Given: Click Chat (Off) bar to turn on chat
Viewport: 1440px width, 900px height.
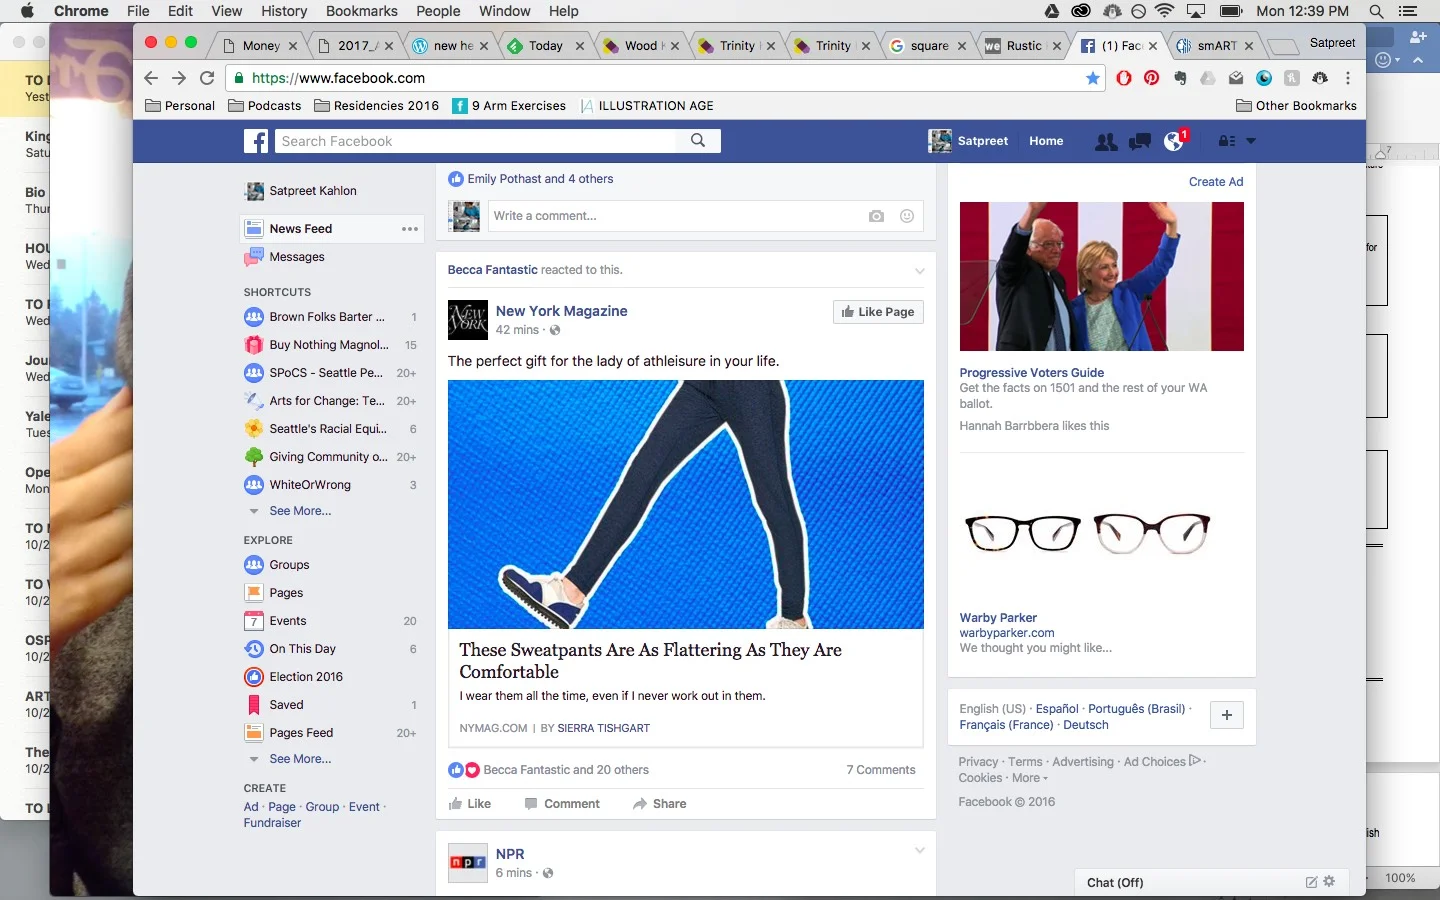Looking at the screenshot, I should (1115, 883).
